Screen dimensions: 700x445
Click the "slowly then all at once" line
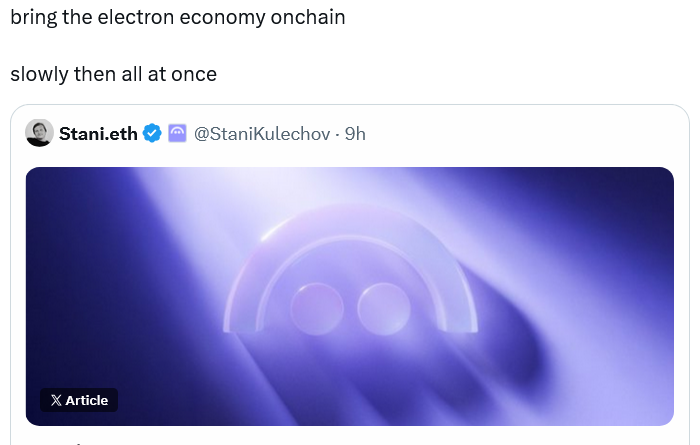[x=113, y=74]
